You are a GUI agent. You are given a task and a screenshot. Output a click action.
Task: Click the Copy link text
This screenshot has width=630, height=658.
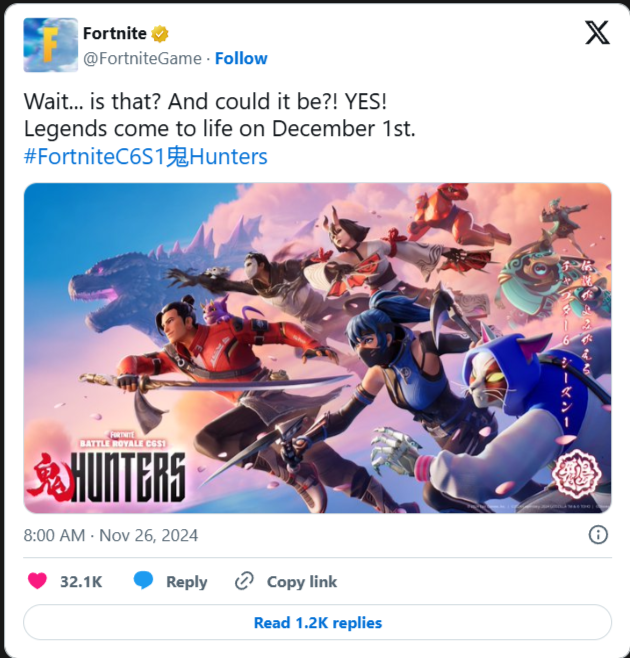point(302,582)
